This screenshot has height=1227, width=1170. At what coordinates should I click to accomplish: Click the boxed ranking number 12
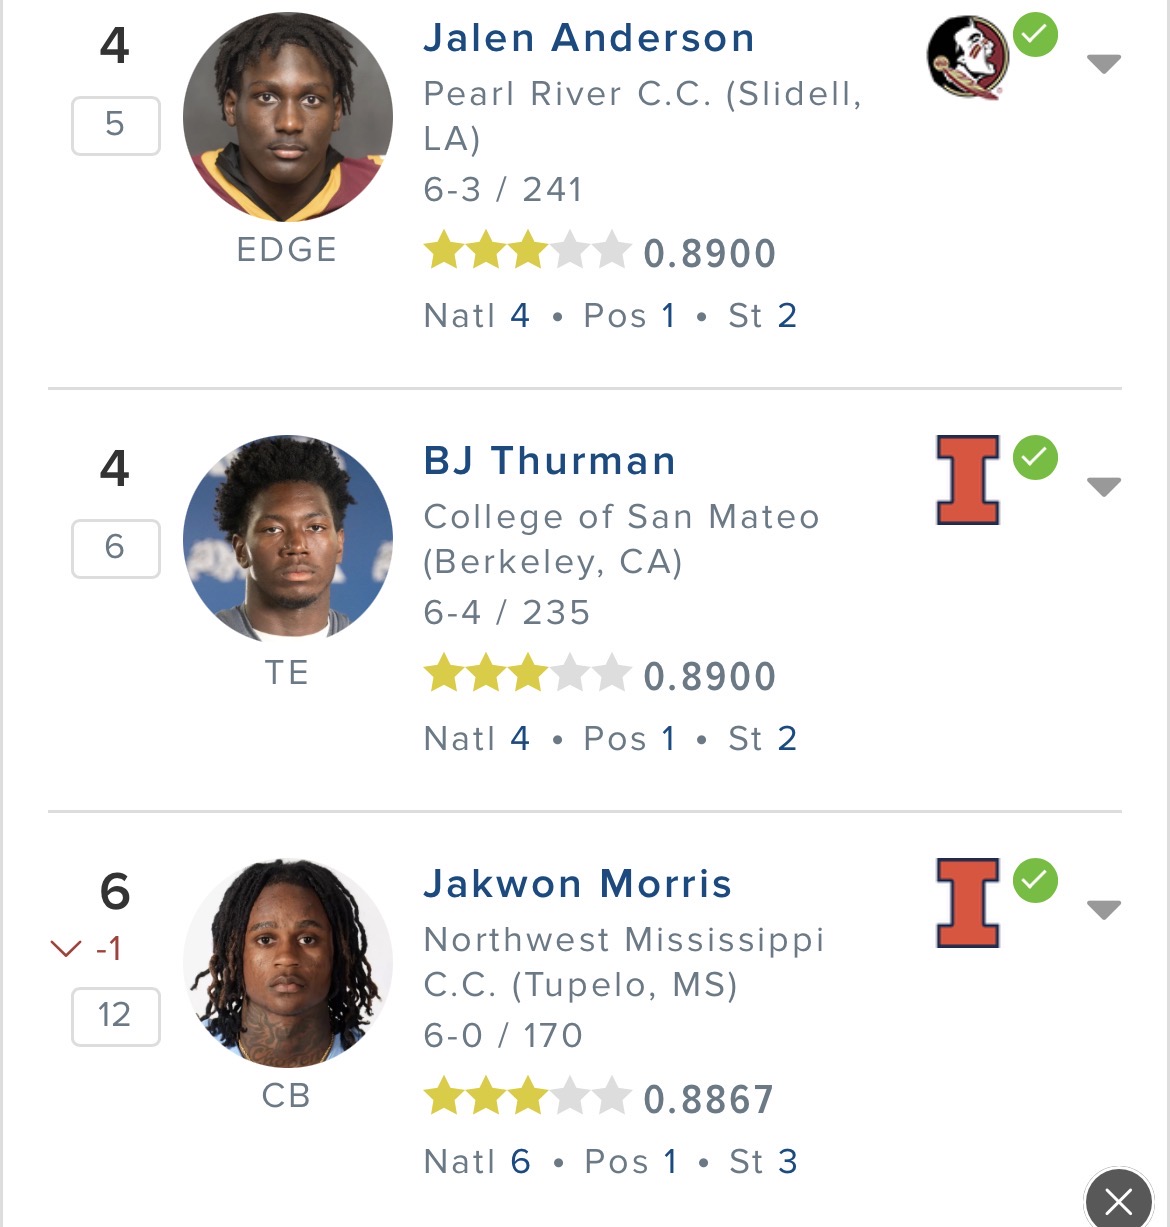(116, 1016)
